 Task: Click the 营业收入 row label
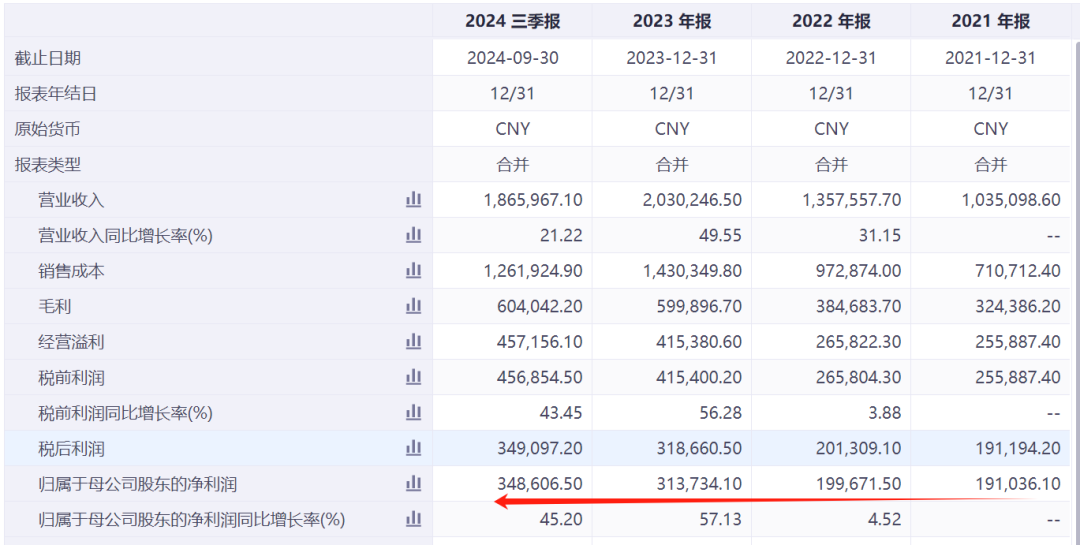[71, 200]
